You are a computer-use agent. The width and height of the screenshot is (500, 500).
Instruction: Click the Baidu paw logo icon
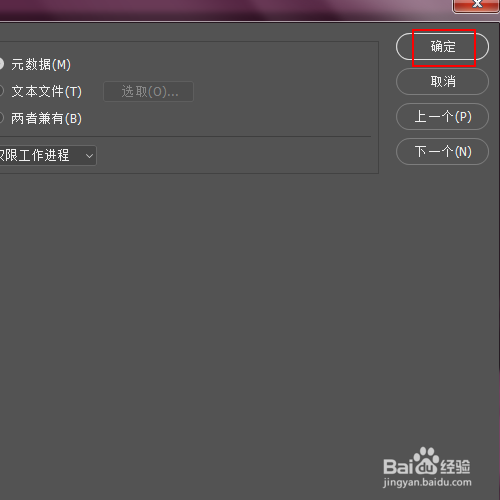point(425,460)
